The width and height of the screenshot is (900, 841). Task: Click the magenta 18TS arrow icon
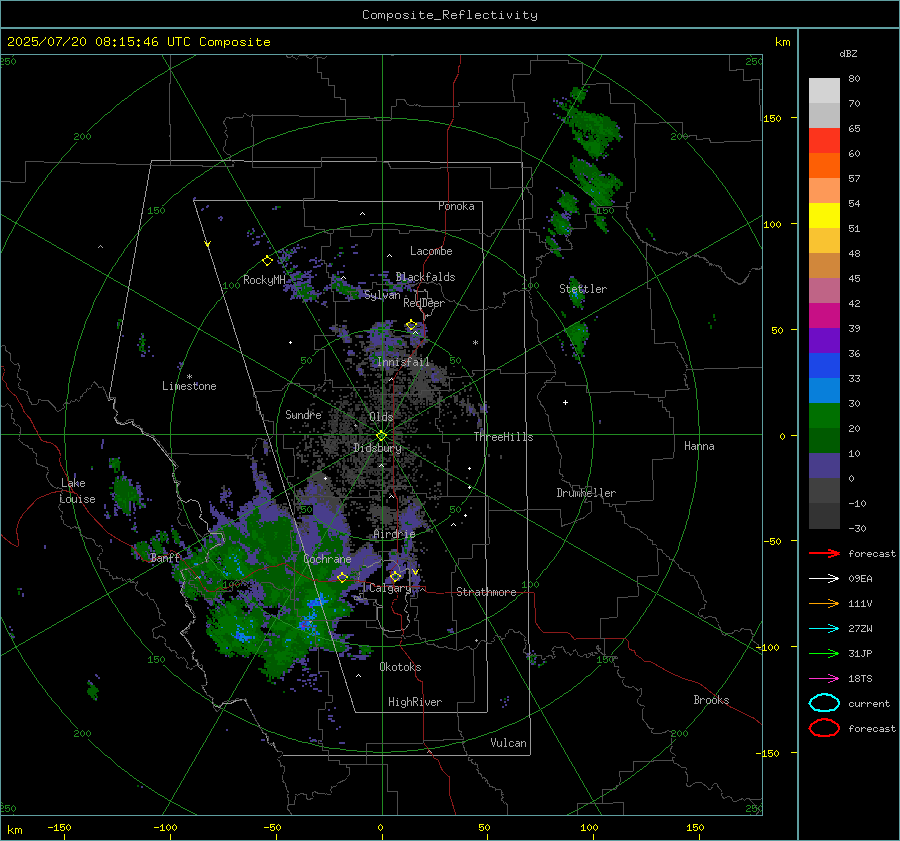824,679
